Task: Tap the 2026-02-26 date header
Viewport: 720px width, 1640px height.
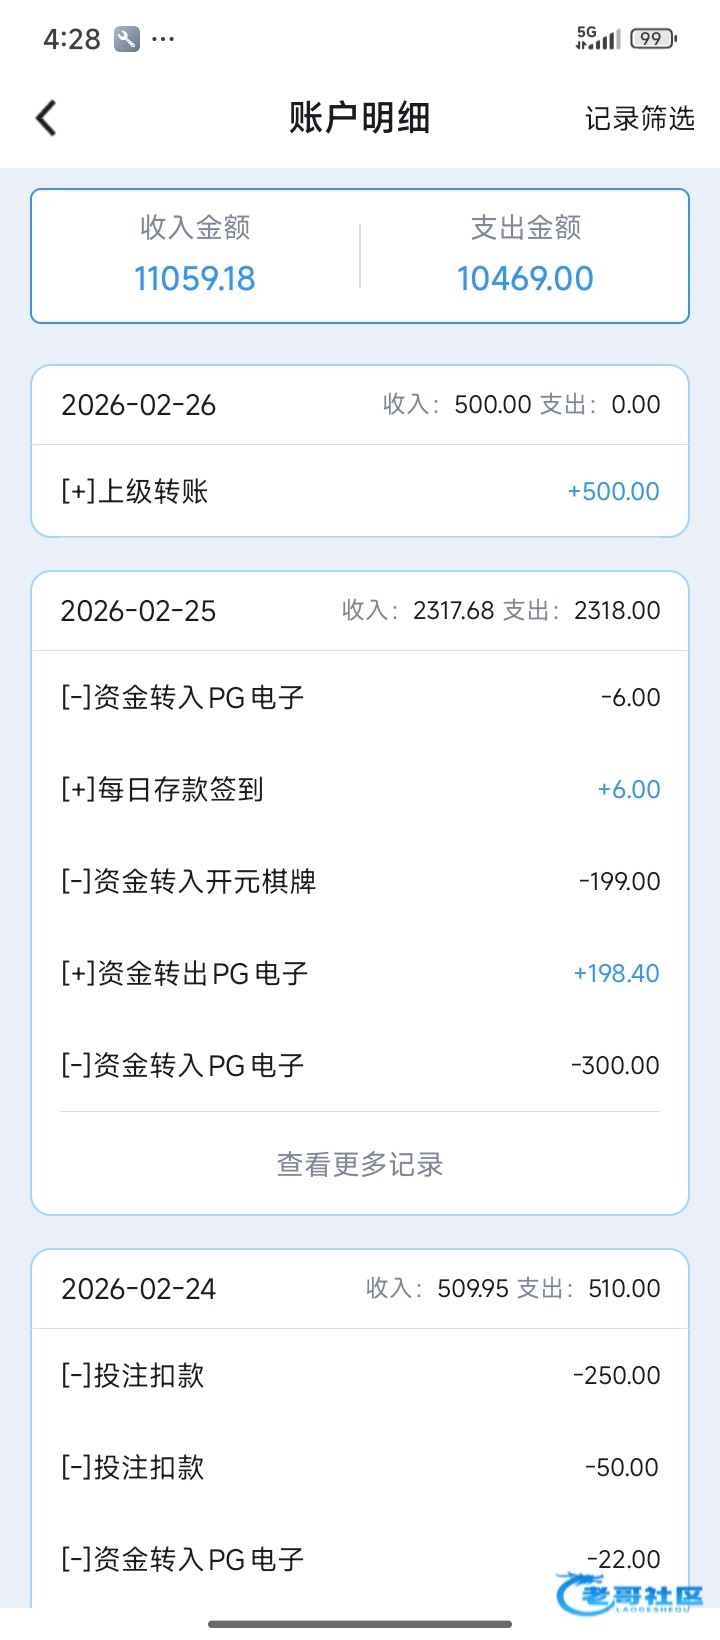Action: [x=139, y=405]
